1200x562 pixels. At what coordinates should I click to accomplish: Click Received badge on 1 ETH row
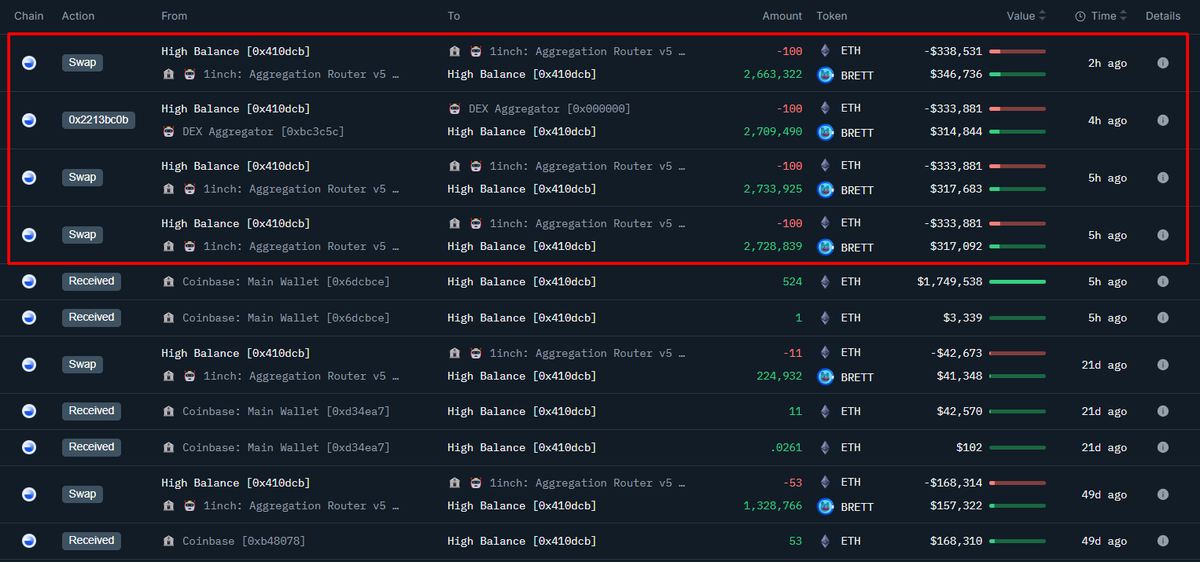coord(92,317)
